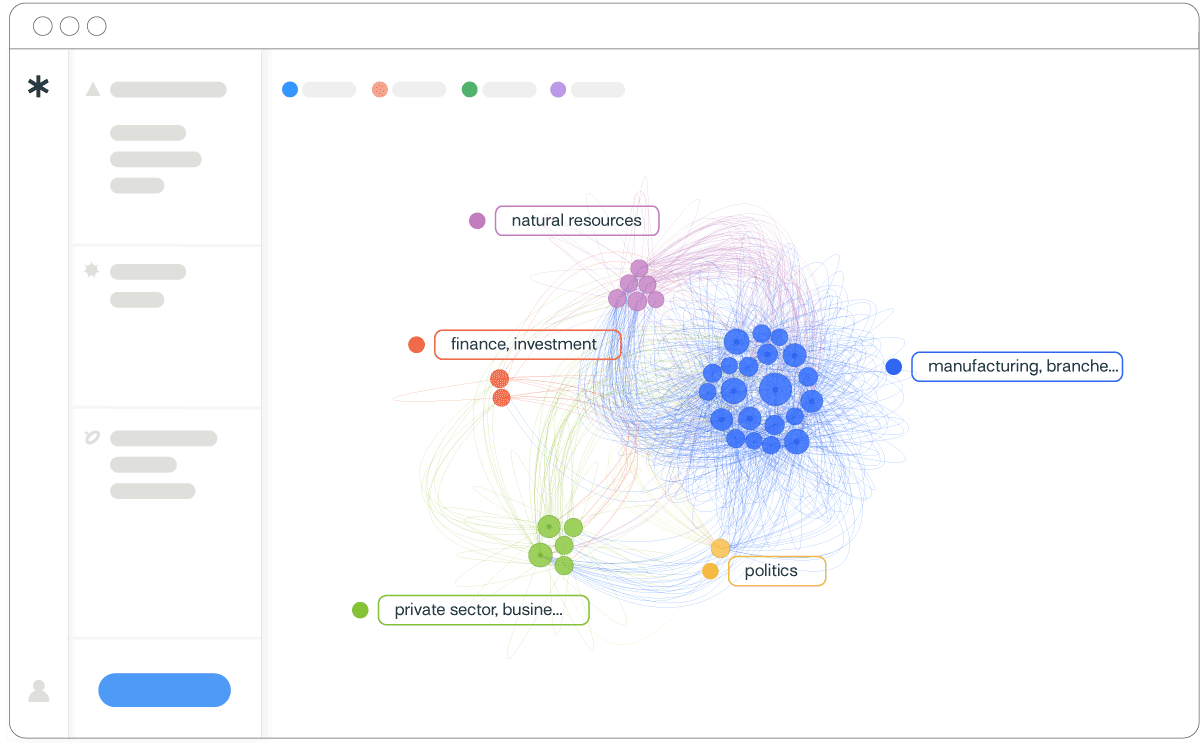Click the gear icon in the second panel

pos(92,271)
